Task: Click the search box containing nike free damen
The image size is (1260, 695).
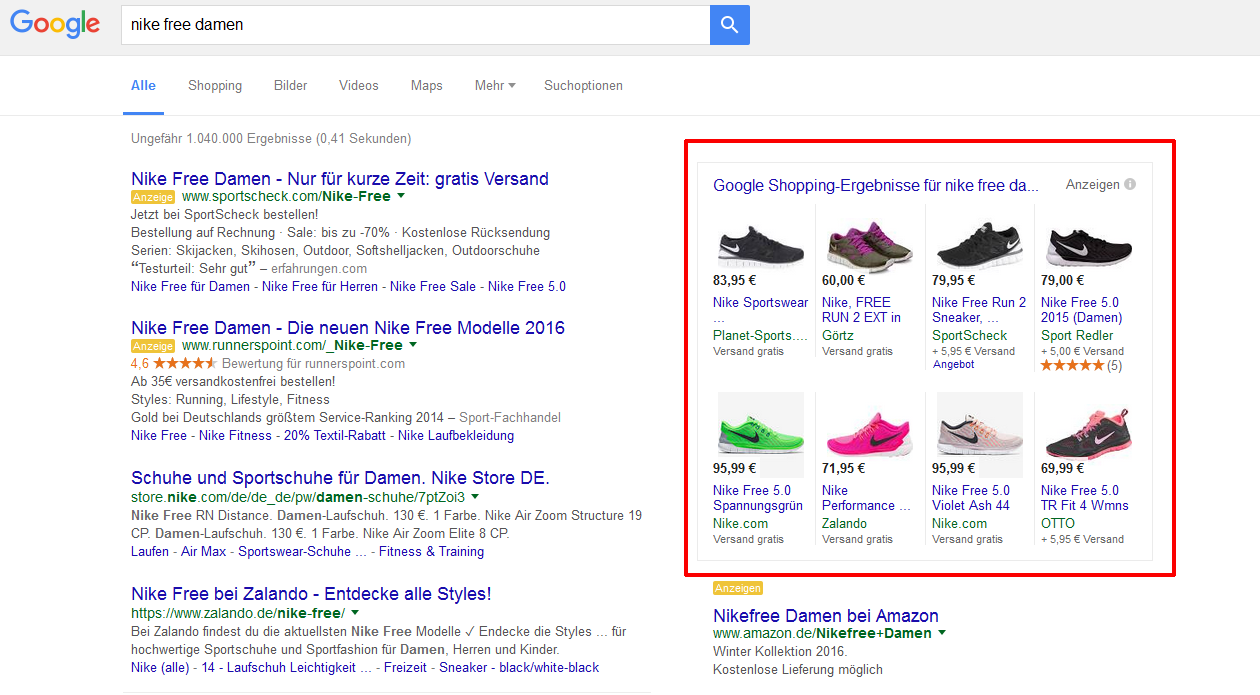Action: pos(415,24)
